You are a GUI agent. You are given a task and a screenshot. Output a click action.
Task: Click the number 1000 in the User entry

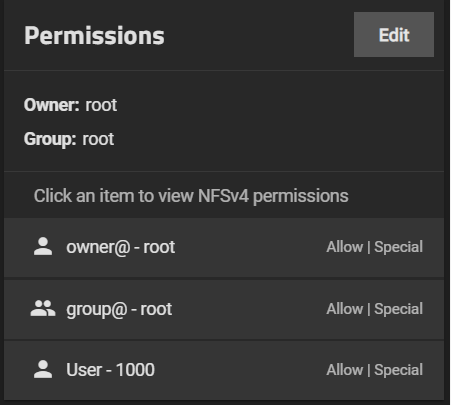[135, 370]
